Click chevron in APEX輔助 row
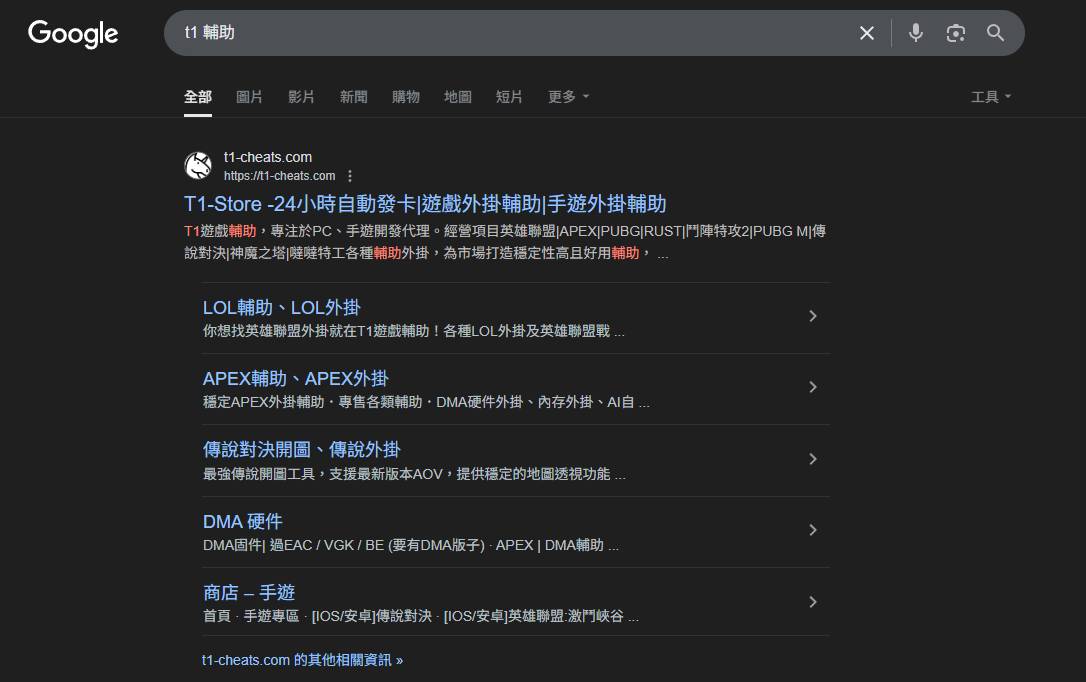The image size is (1086, 682). 813,387
